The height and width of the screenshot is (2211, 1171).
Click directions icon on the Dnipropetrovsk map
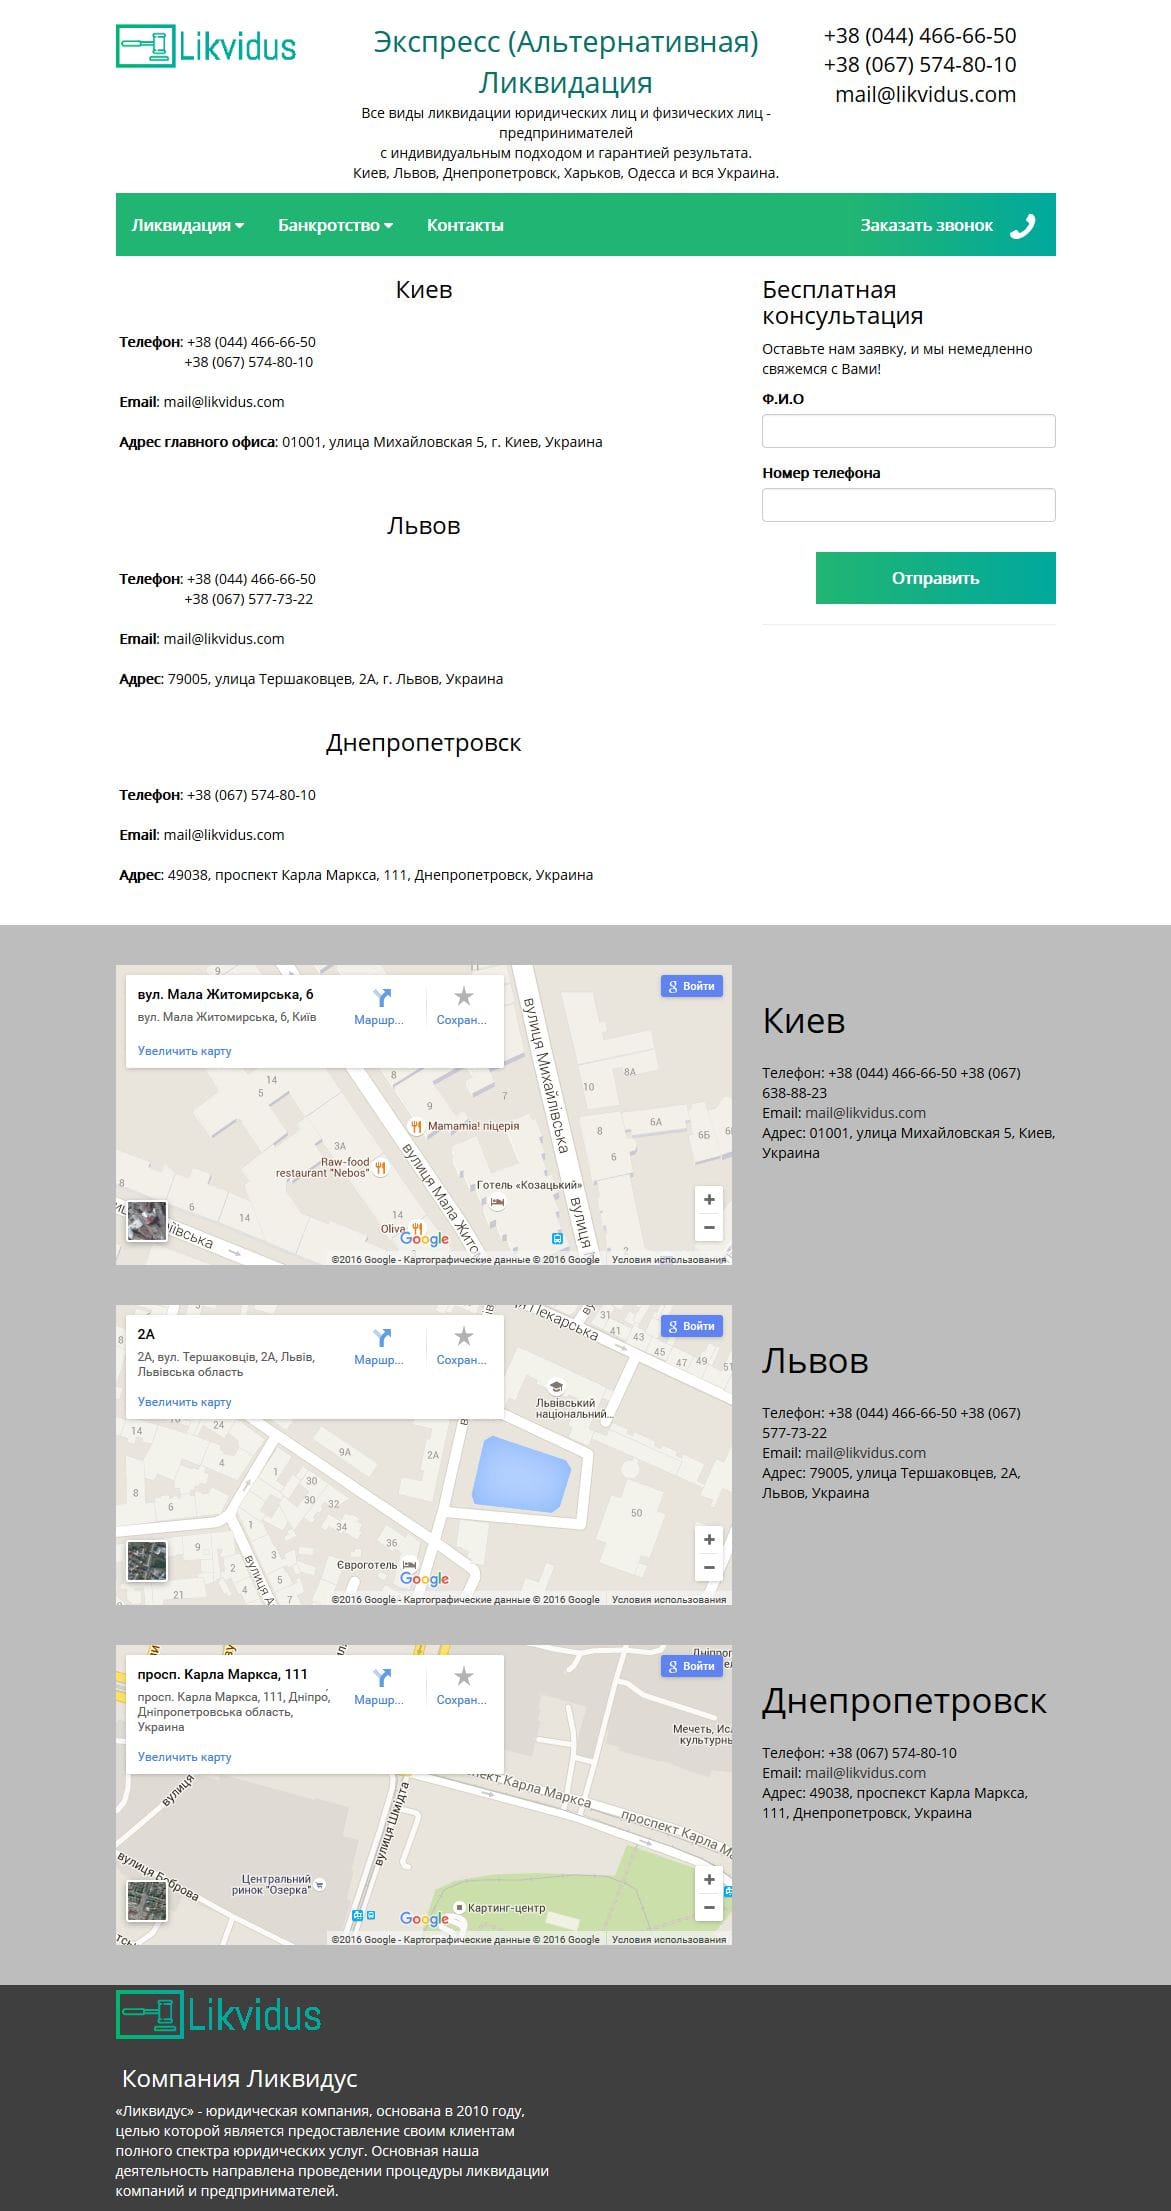[x=381, y=1678]
